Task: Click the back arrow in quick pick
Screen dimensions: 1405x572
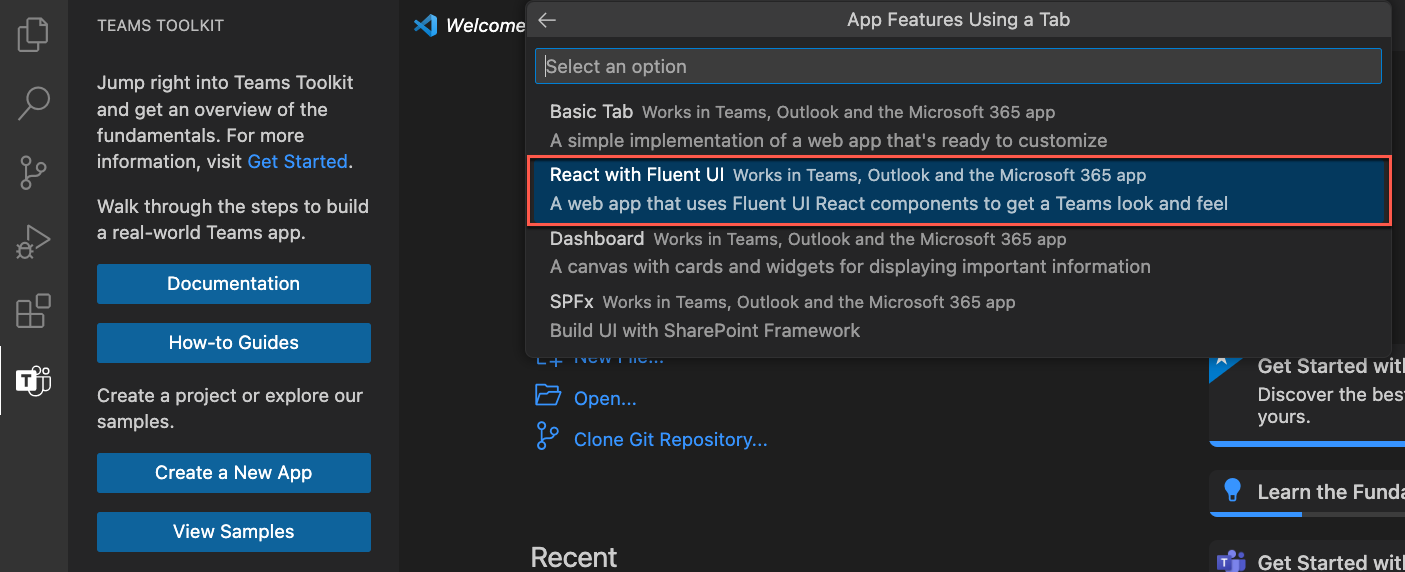Action: (x=546, y=19)
